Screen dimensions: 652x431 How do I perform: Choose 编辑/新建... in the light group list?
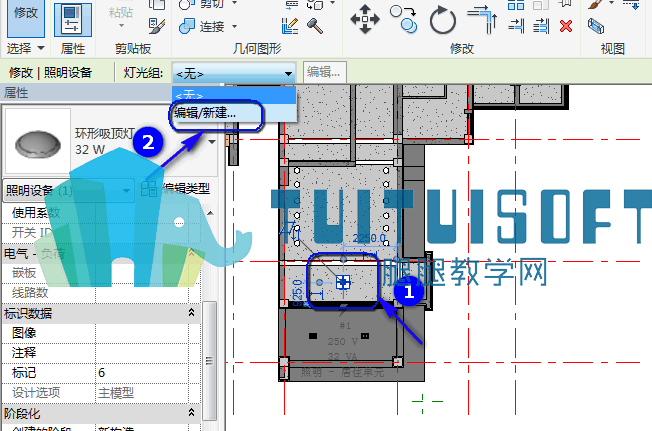[234, 113]
